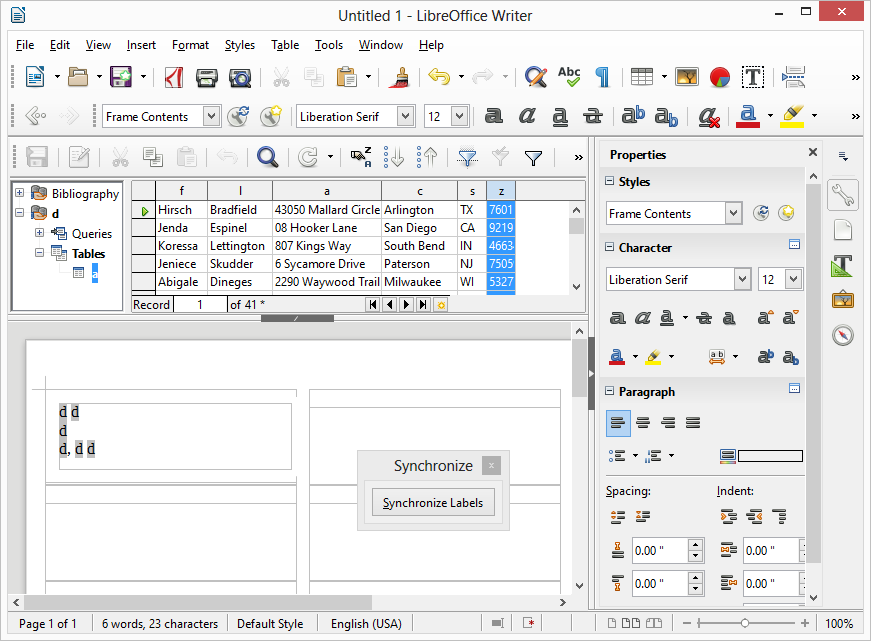Click the Save document icon
871x641 pixels.
tap(121, 77)
